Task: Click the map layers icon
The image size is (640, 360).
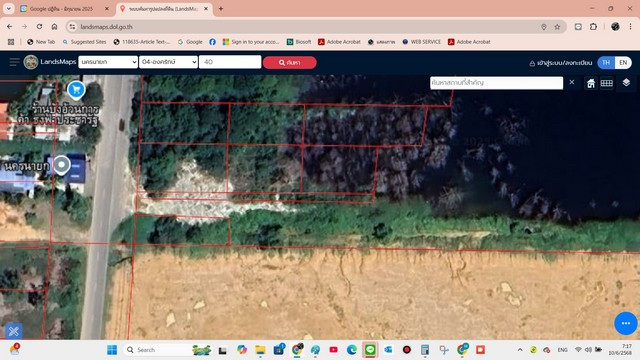Action: [626, 83]
